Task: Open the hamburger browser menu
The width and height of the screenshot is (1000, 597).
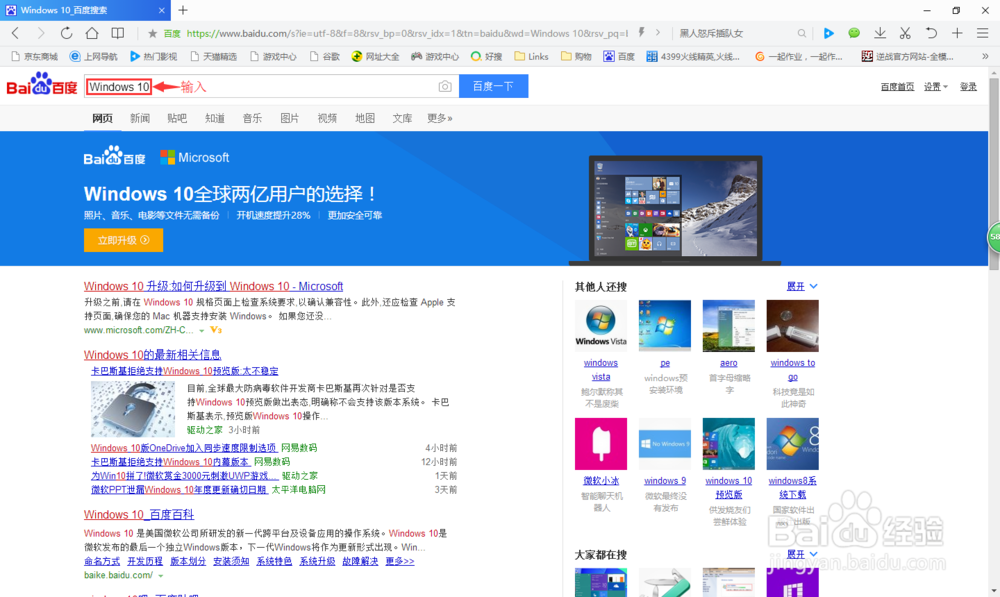Action: coord(983,33)
